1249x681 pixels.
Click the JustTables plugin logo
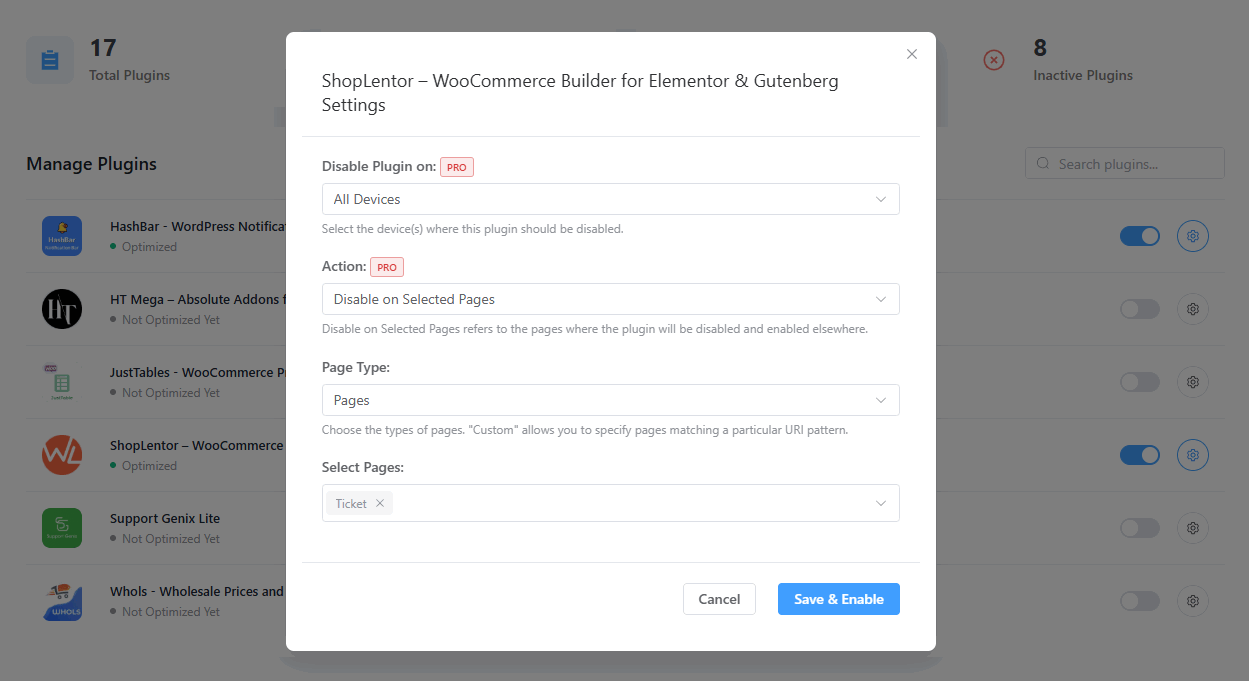pos(62,382)
